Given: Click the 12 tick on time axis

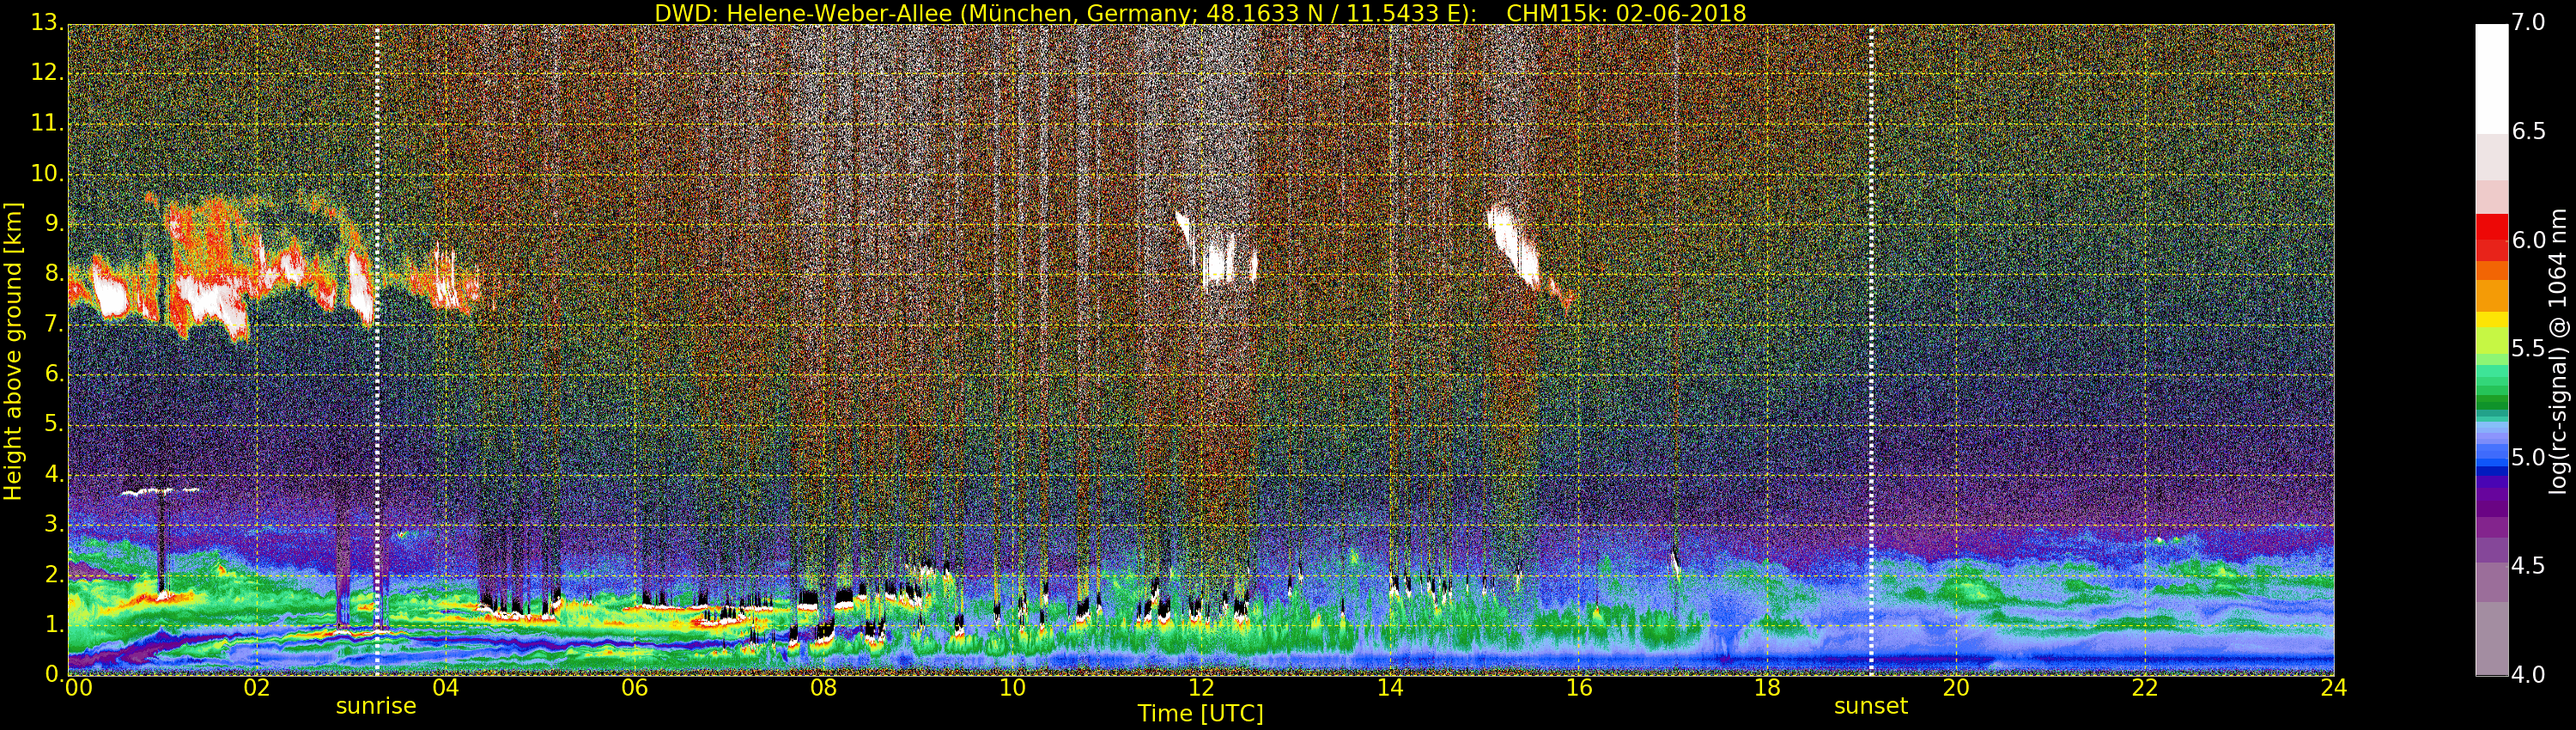Looking at the screenshot, I should (x=1201, y=688).
